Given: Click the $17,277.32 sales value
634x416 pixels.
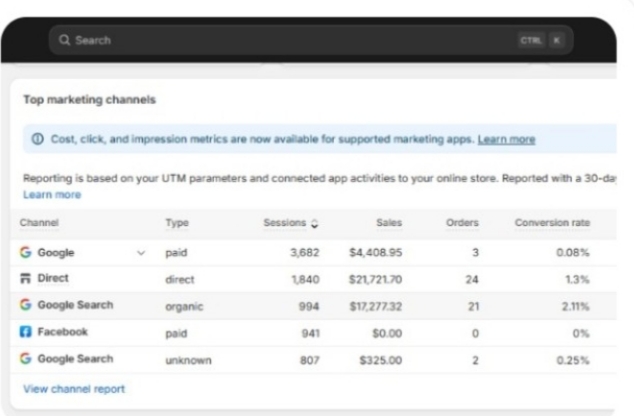Looking at the screenshot, I should pyautogui.click(x=376, y=306).
